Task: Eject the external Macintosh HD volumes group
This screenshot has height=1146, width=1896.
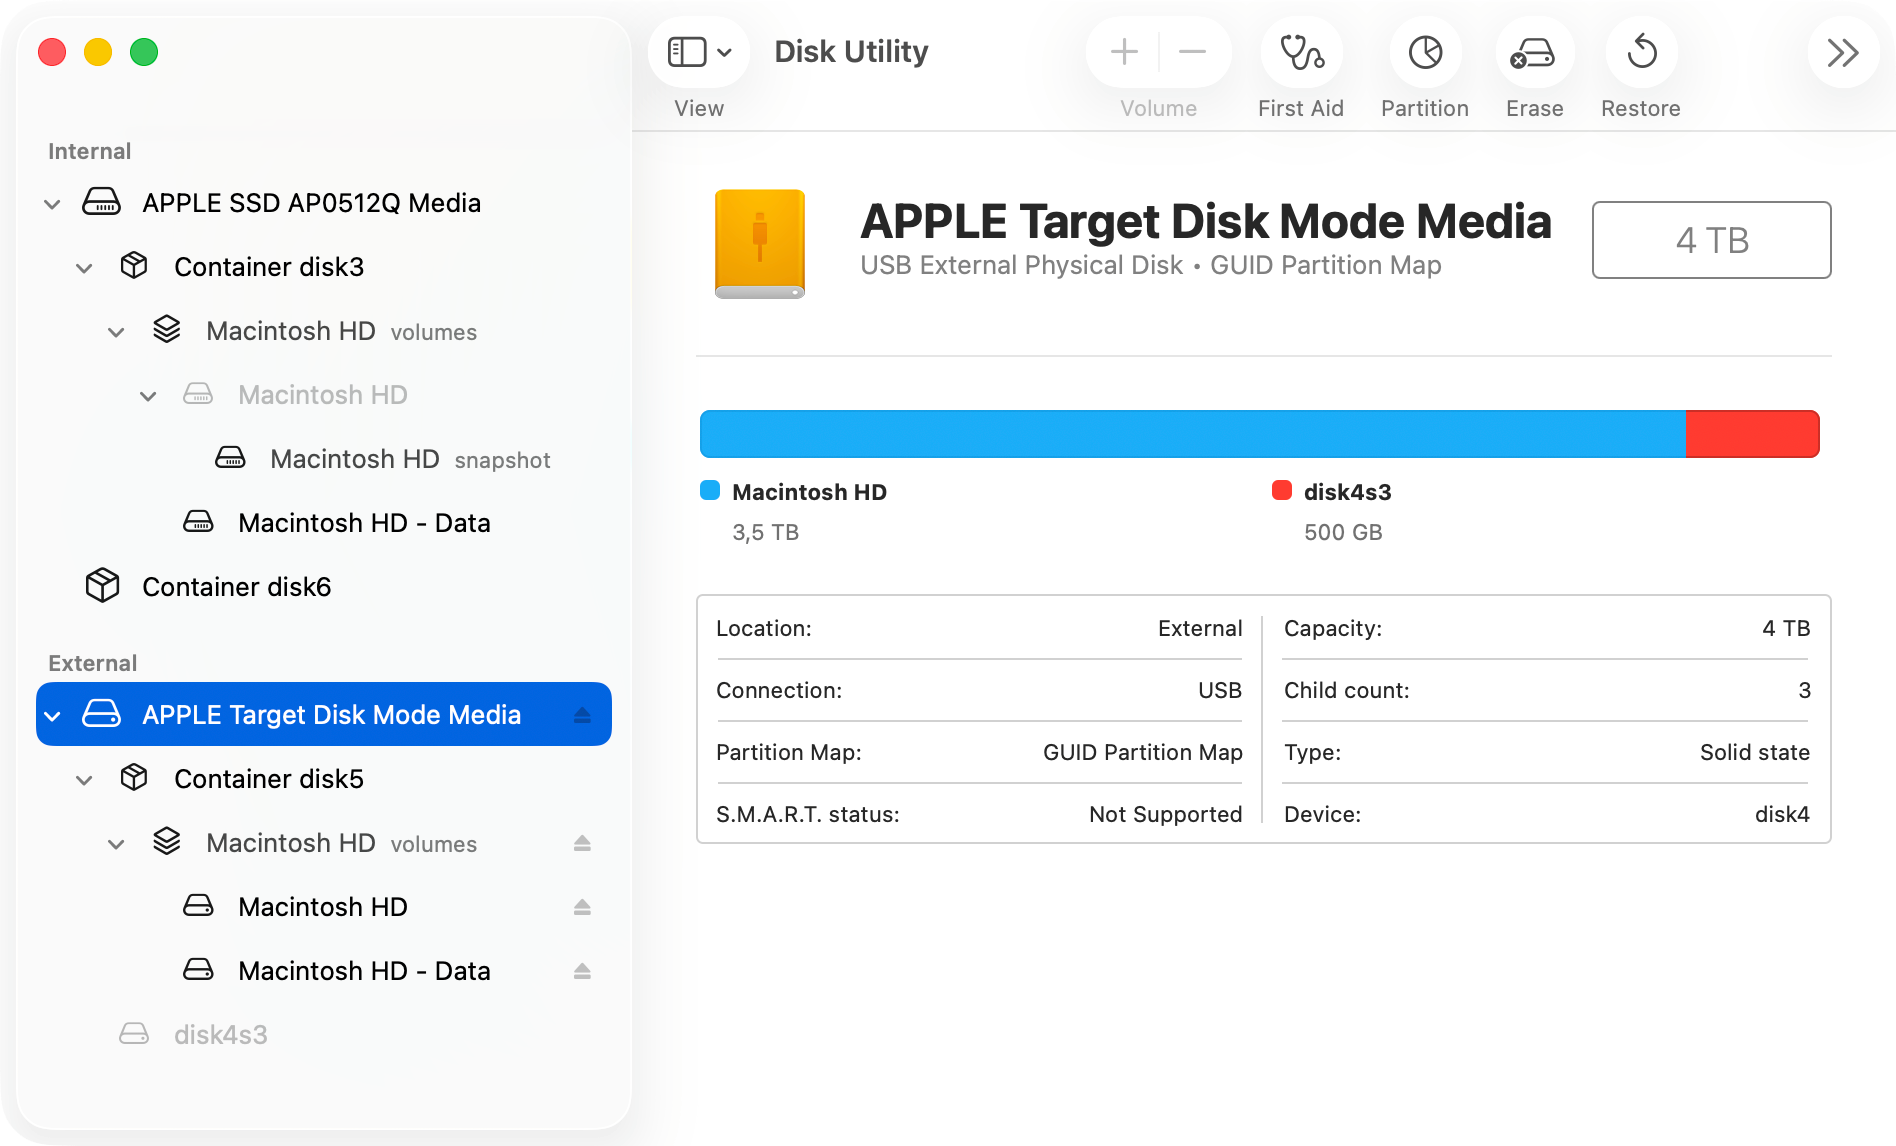Action: (x=582, y=843)
